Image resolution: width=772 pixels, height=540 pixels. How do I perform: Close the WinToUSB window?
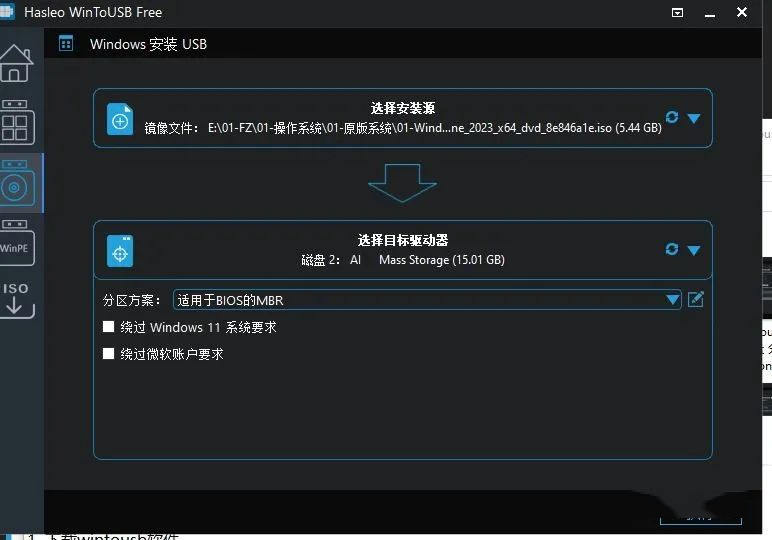coord(742,12)
